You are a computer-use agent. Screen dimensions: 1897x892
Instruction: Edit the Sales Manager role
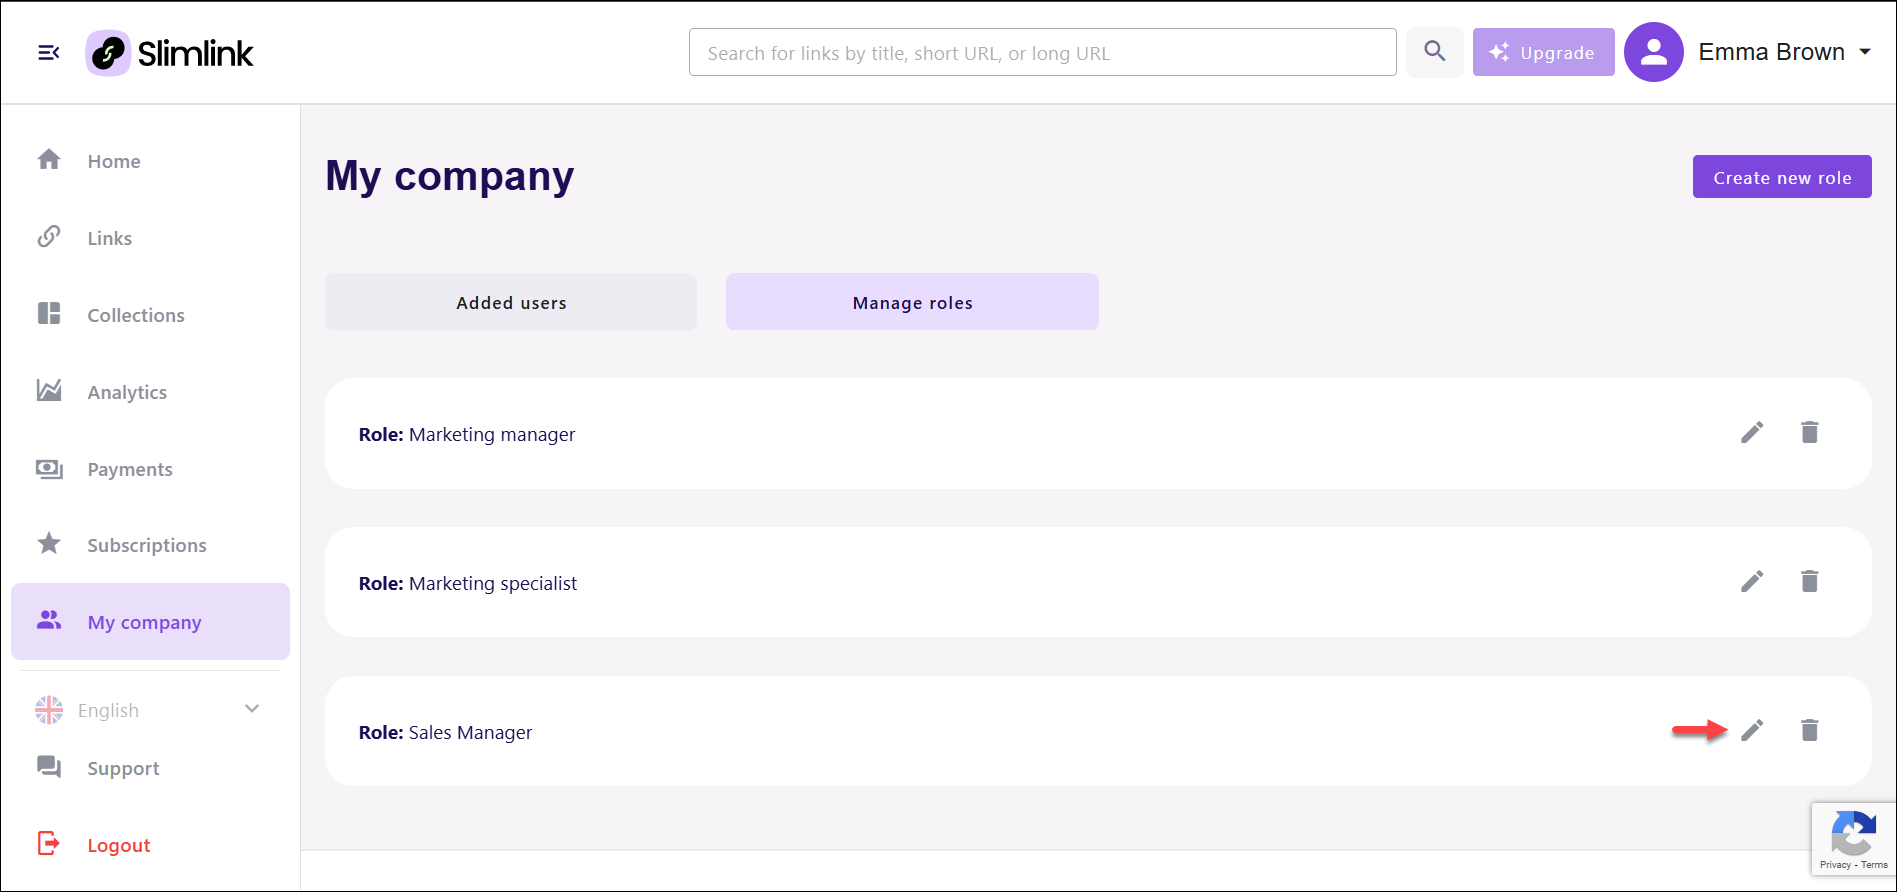(1752, 730)
